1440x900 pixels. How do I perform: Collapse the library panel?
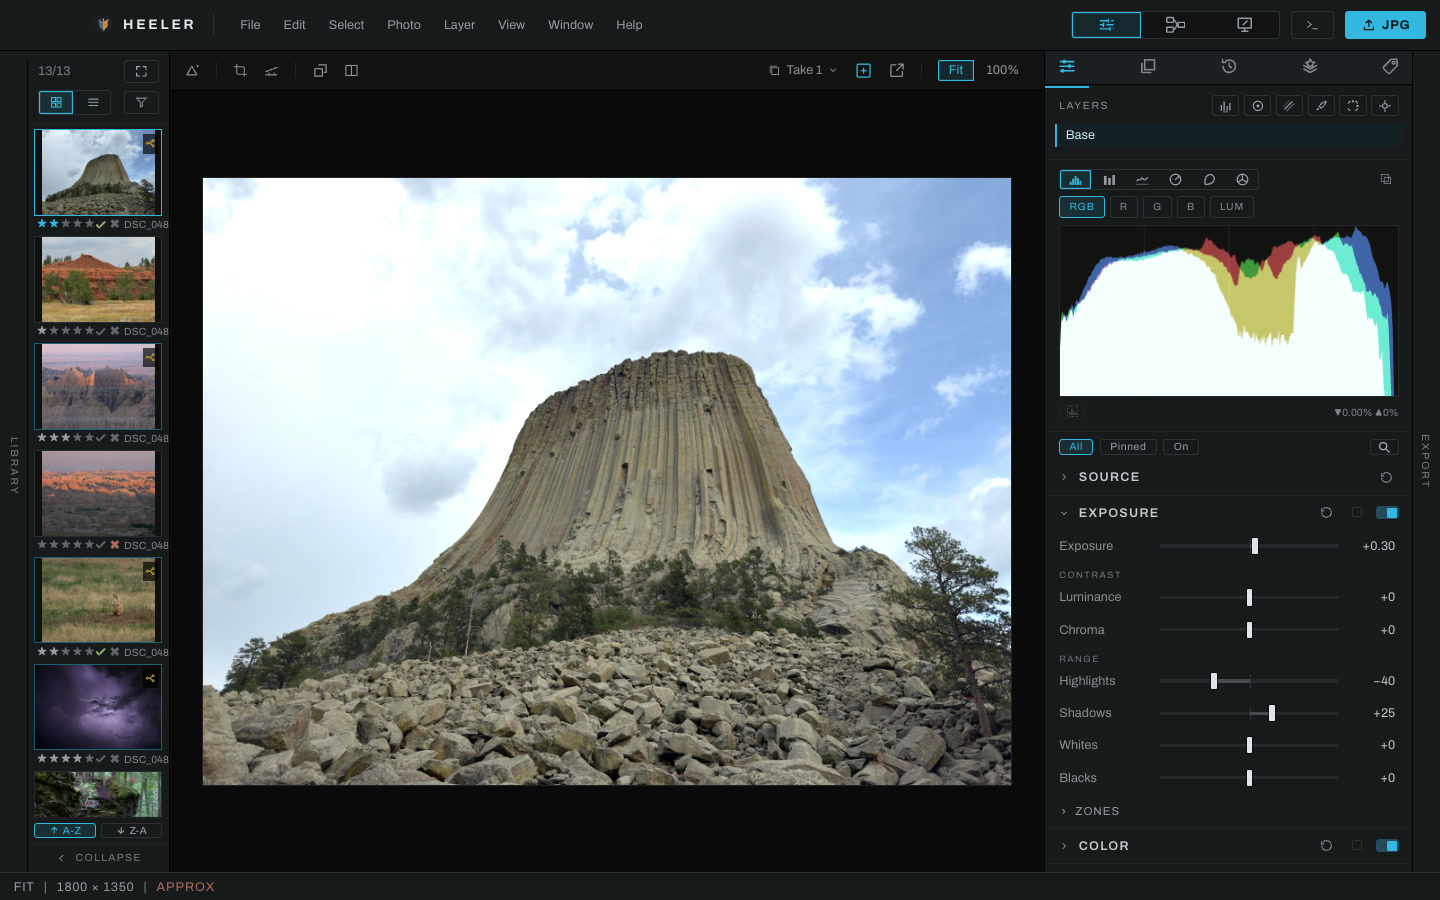click(99, 858)
